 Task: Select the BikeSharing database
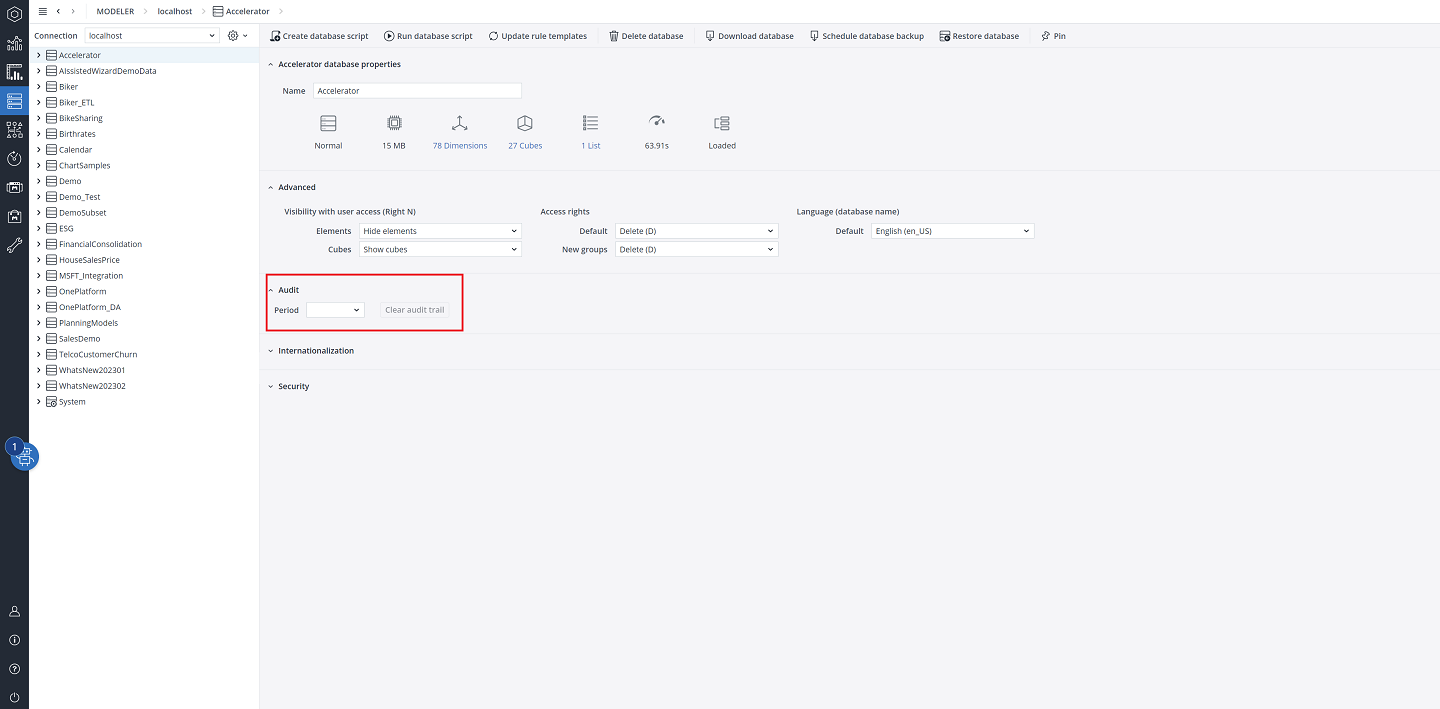pyautogui.click(x=80, y=118)
